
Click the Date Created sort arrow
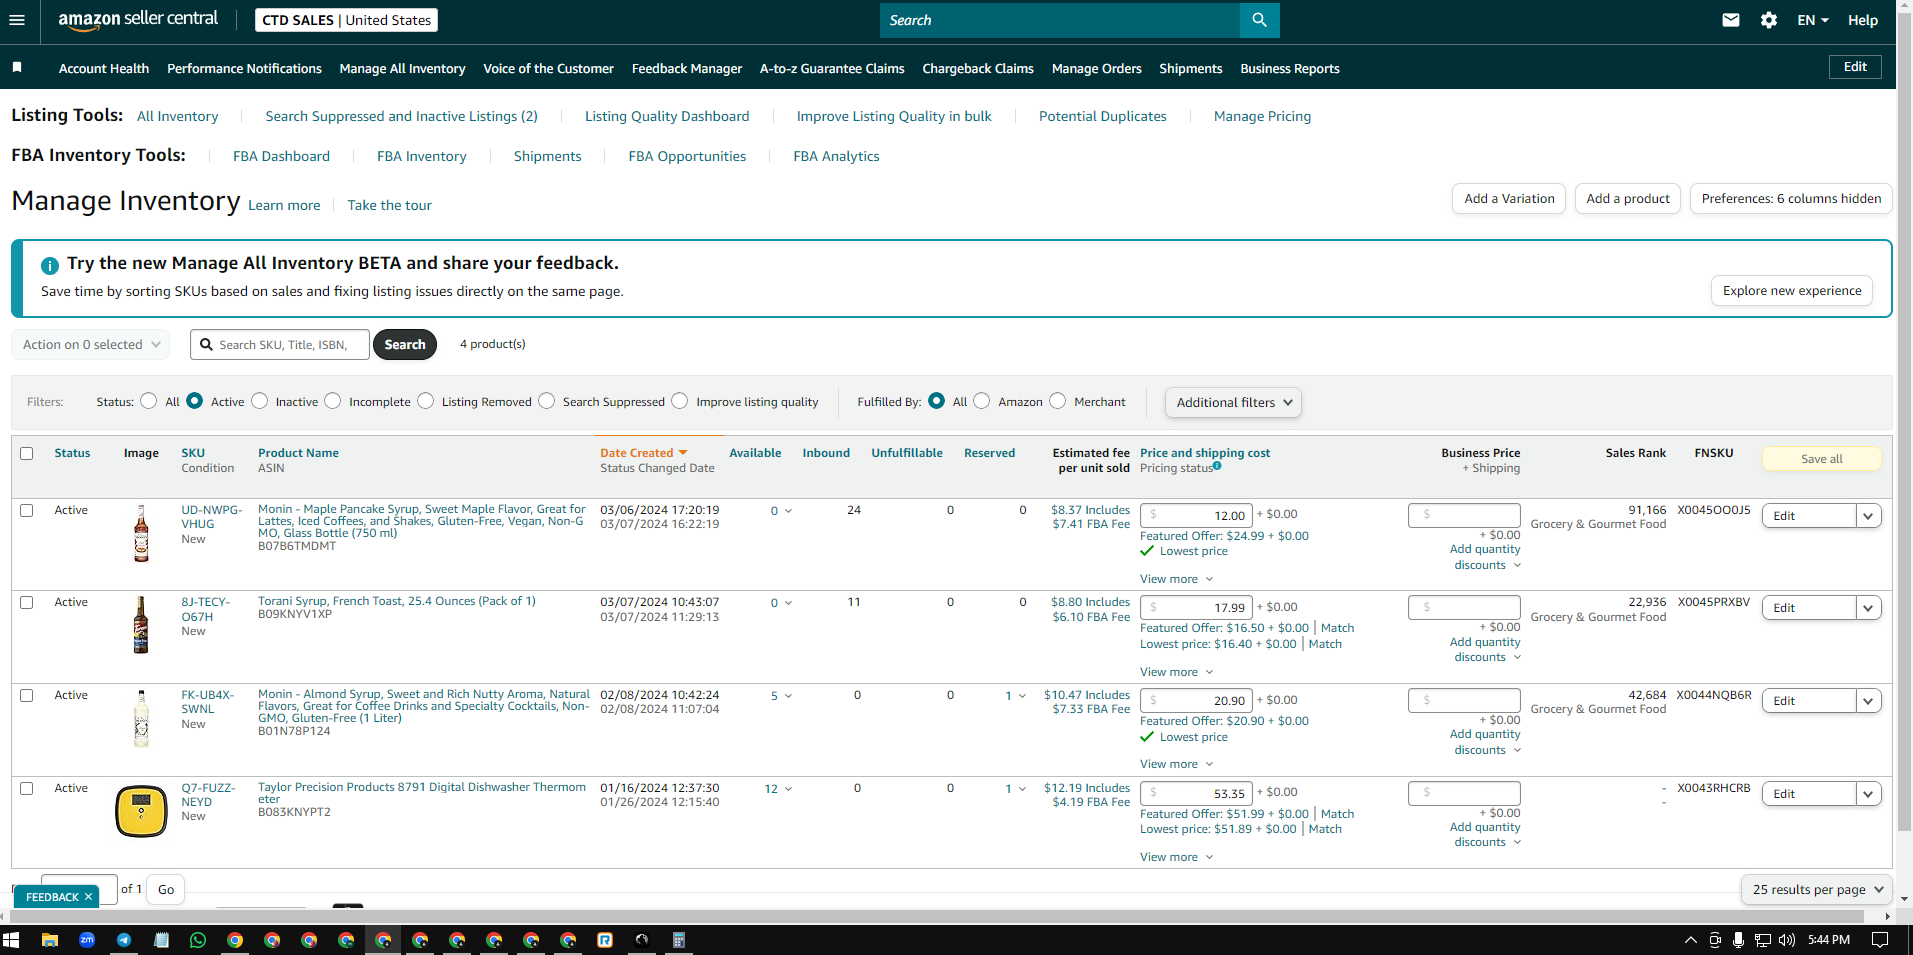click(x=683, y=453)
